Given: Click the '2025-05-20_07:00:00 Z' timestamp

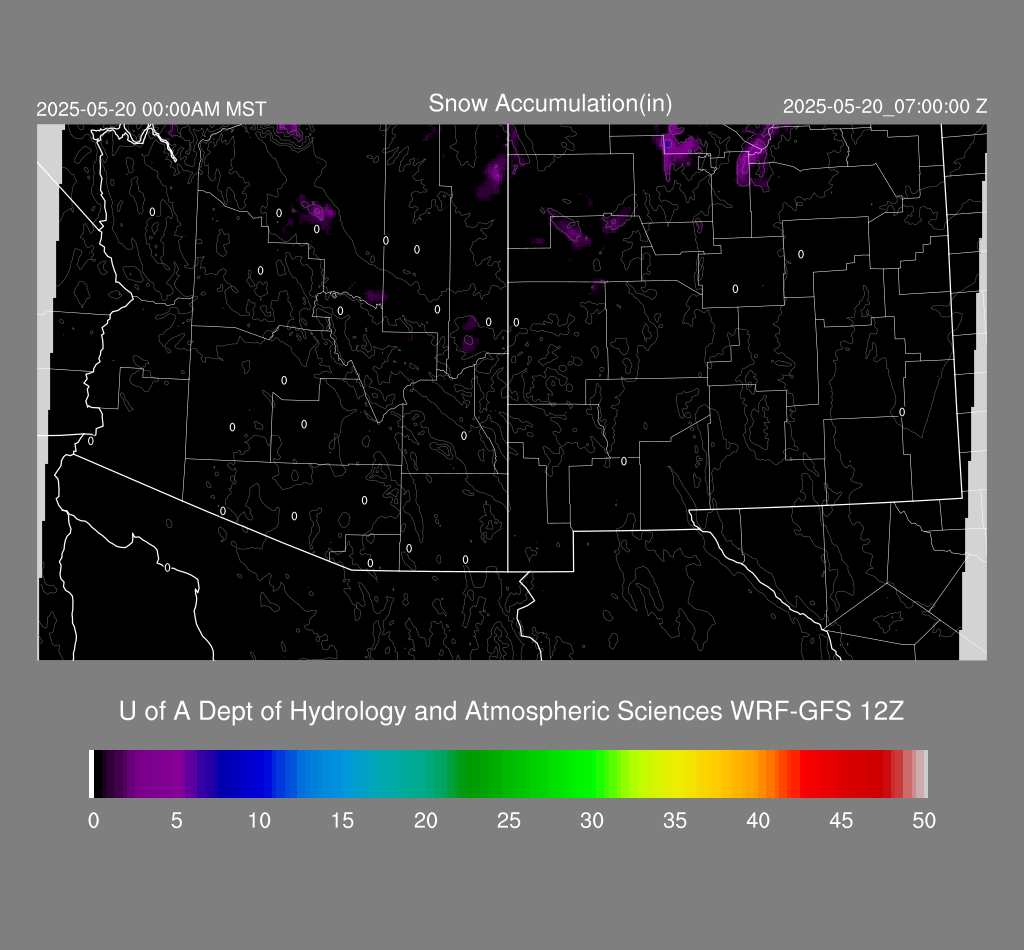Looking at the screenshot, I should (885, 106).
